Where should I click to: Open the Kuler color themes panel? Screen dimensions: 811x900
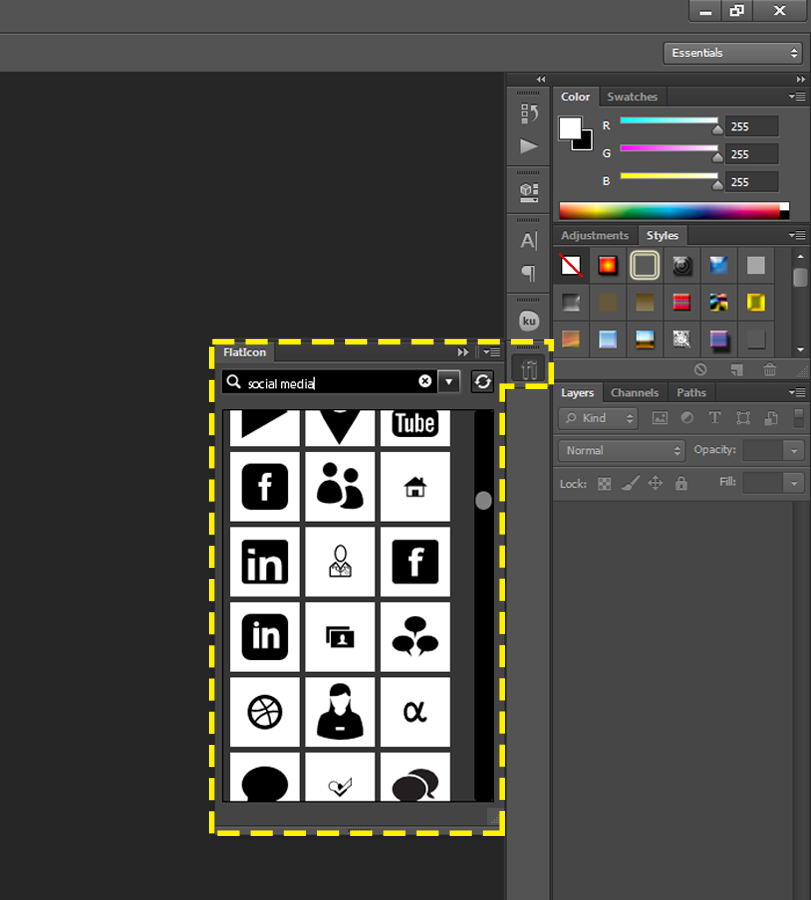coord(528,320)
